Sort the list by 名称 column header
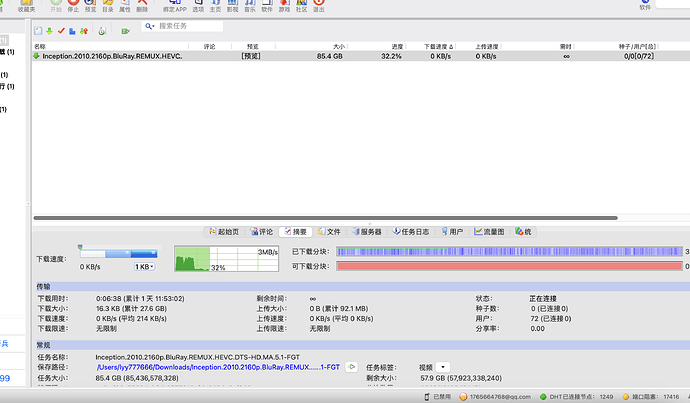 point(40,47)
